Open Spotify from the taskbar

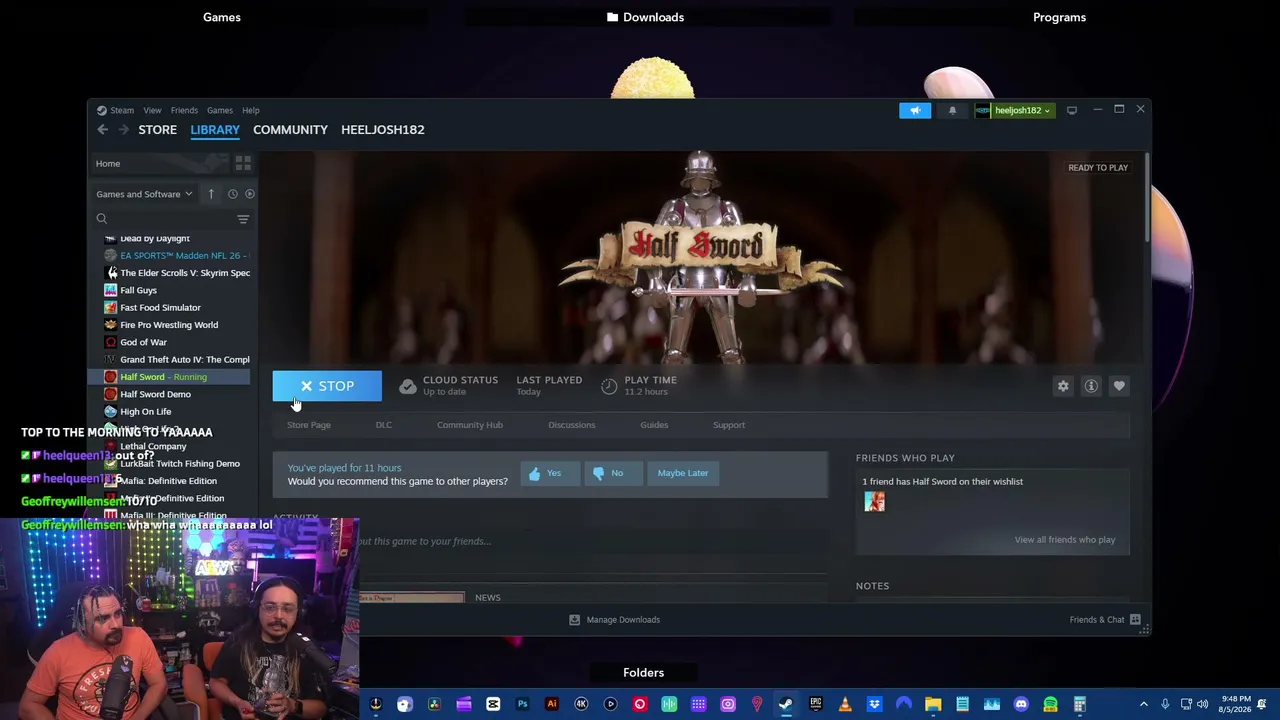1050,704
